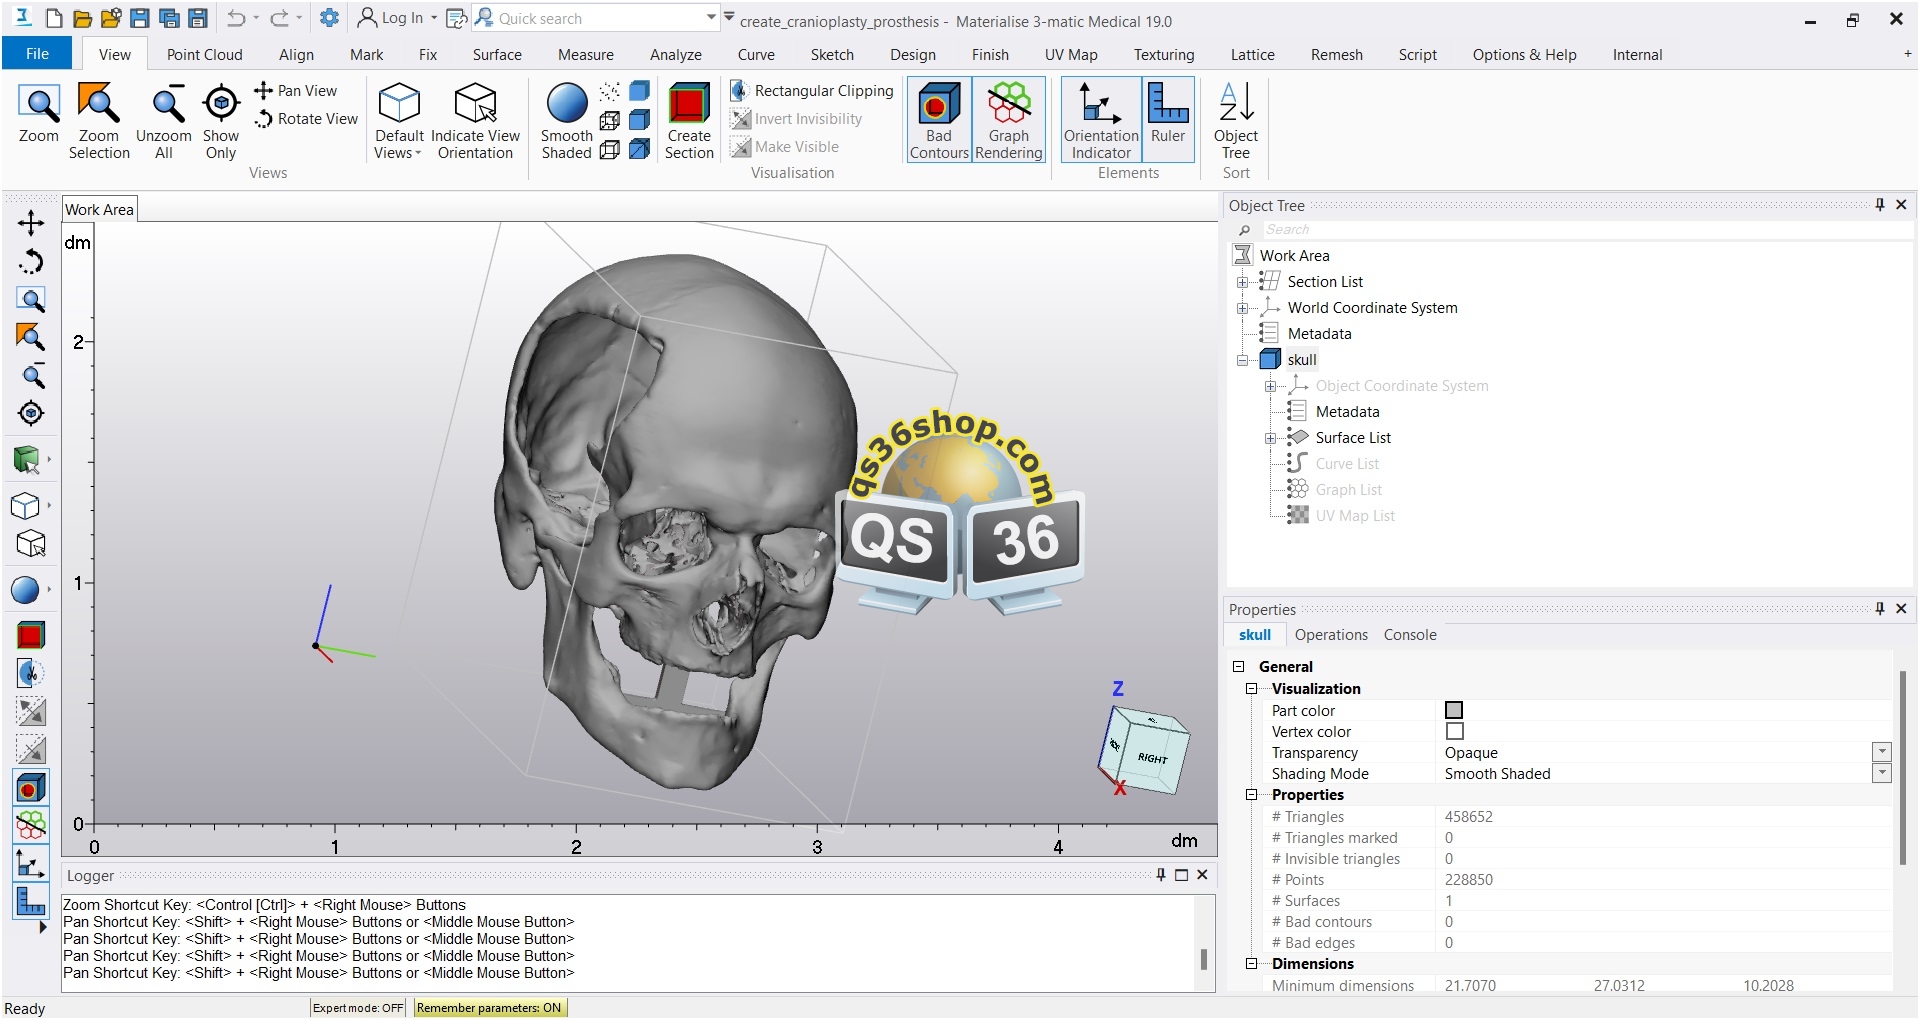Screen dimensions: 1920x1020
Task: Close the Properties panel
Action: (1901, 608)
